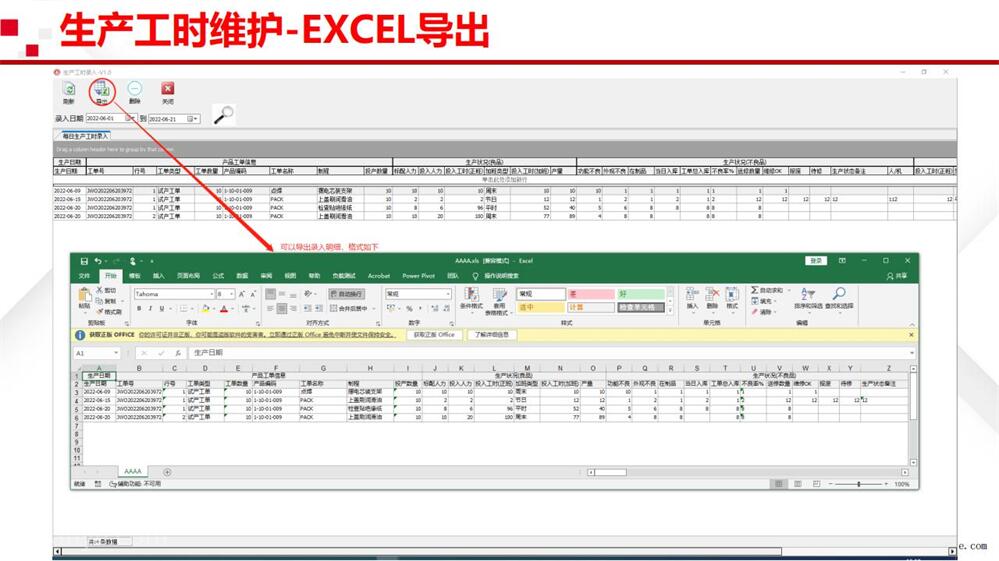999x561 pixels.
Task: Open the end date picker showing 2022-06-21
Action: [x=193, y=119]
